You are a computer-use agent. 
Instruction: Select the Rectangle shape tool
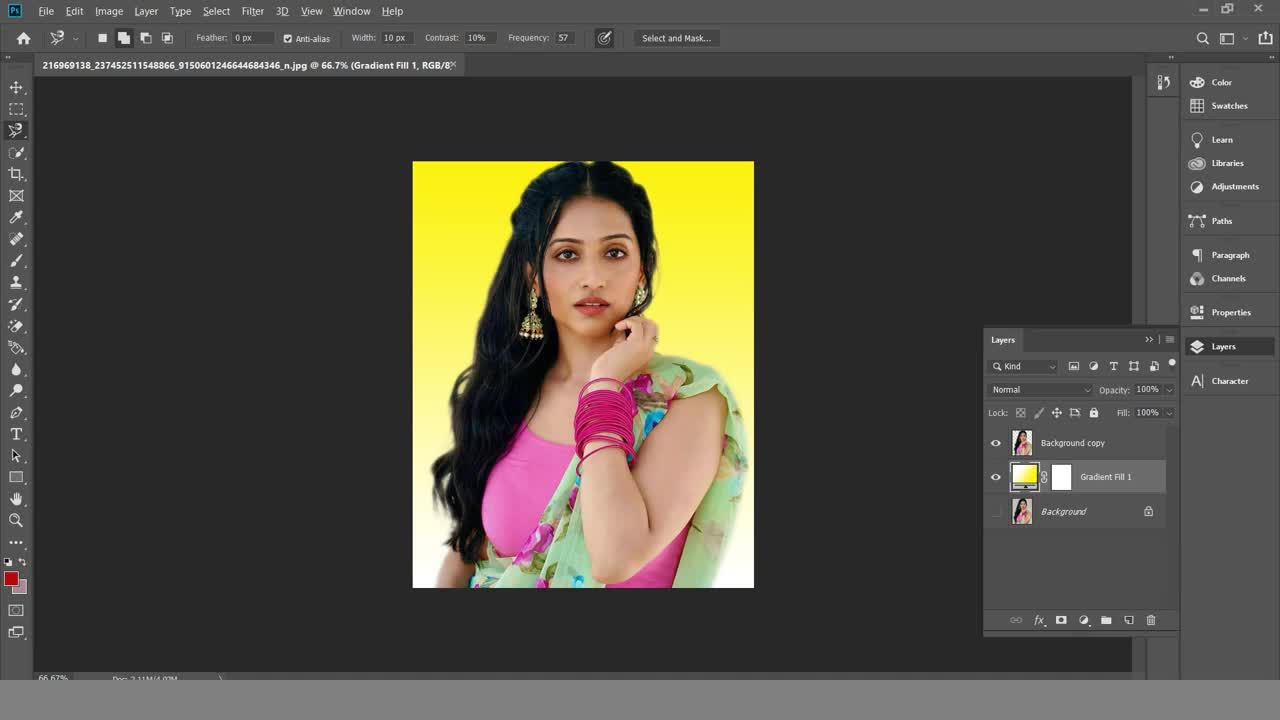(x=16, y=477)
